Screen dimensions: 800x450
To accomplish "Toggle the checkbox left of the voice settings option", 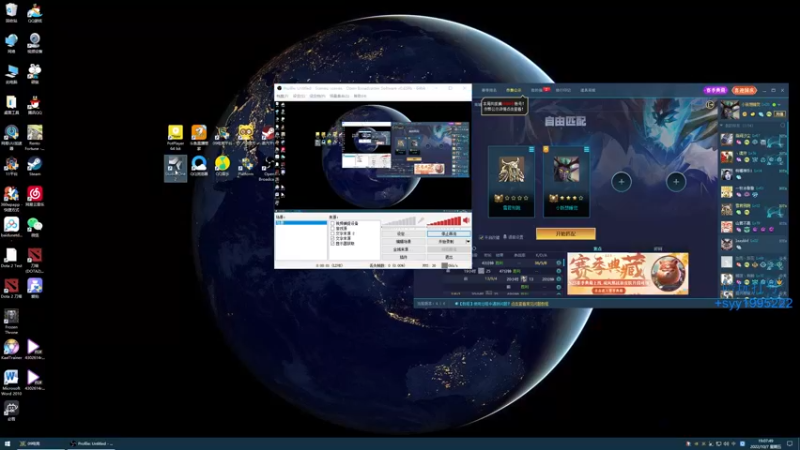I will (x=481, y=237).
